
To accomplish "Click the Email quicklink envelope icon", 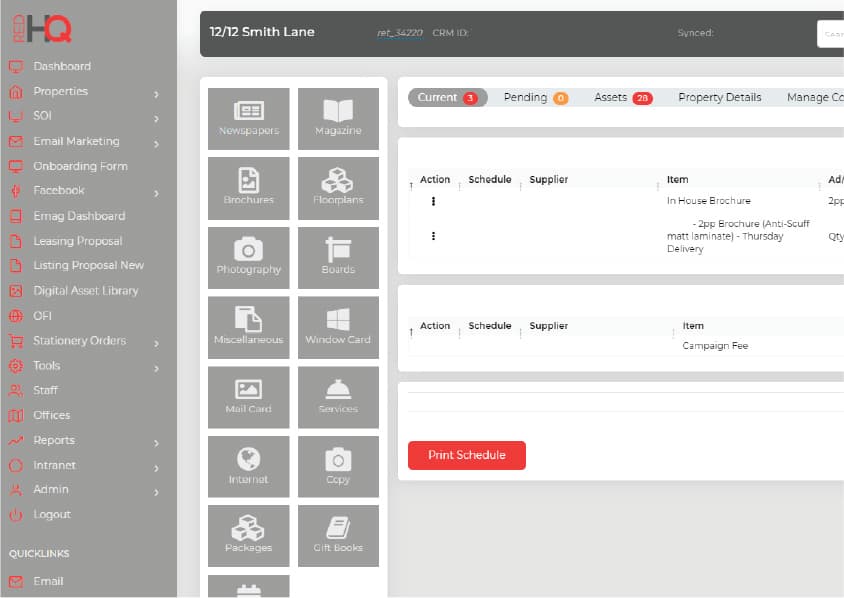I will (16, 581).
